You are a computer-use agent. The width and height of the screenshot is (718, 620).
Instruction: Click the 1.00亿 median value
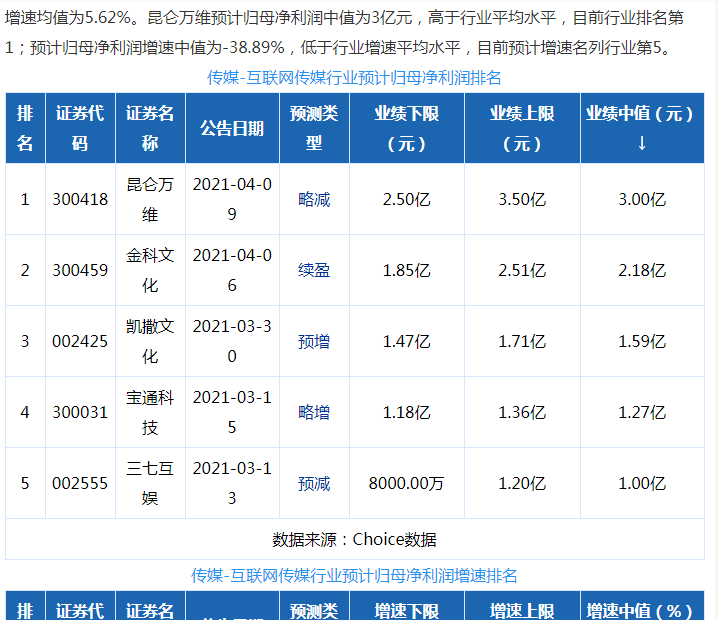click(642, 484)
